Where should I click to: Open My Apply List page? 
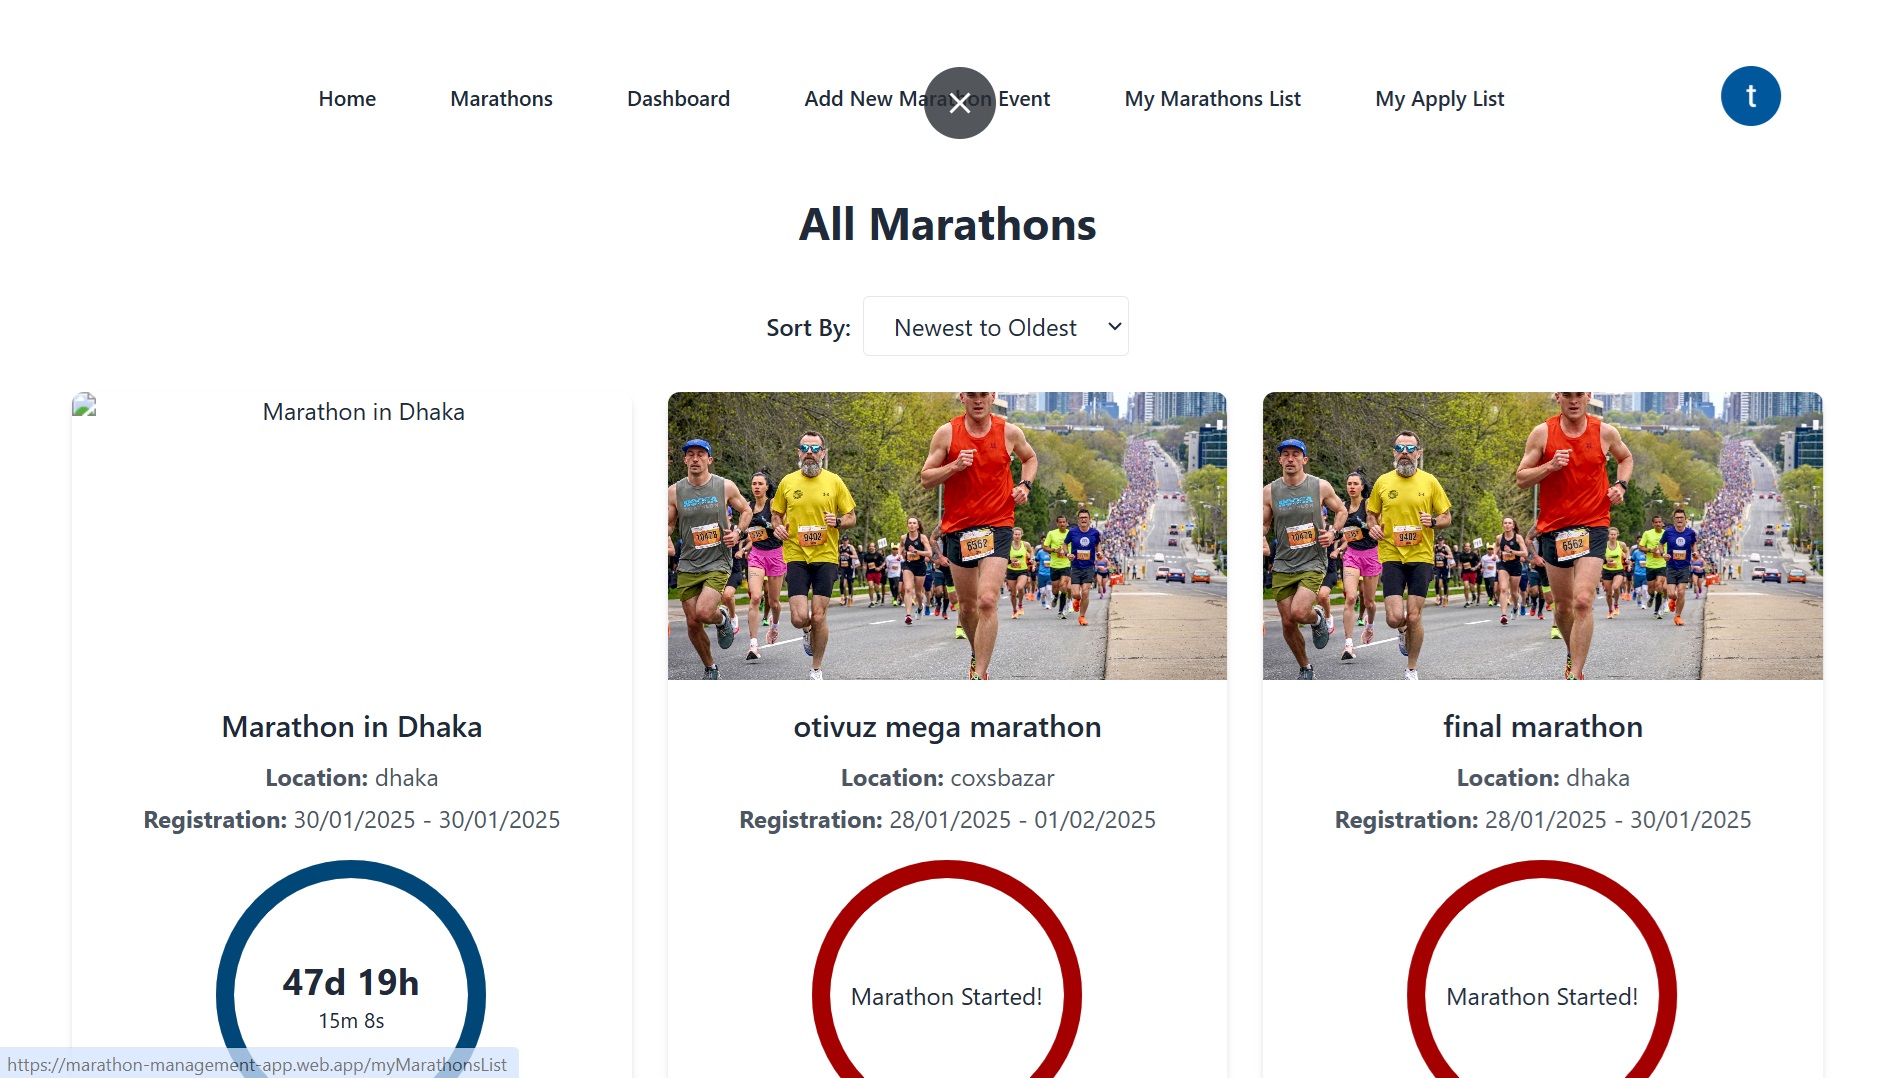(x=1439, y=99)
